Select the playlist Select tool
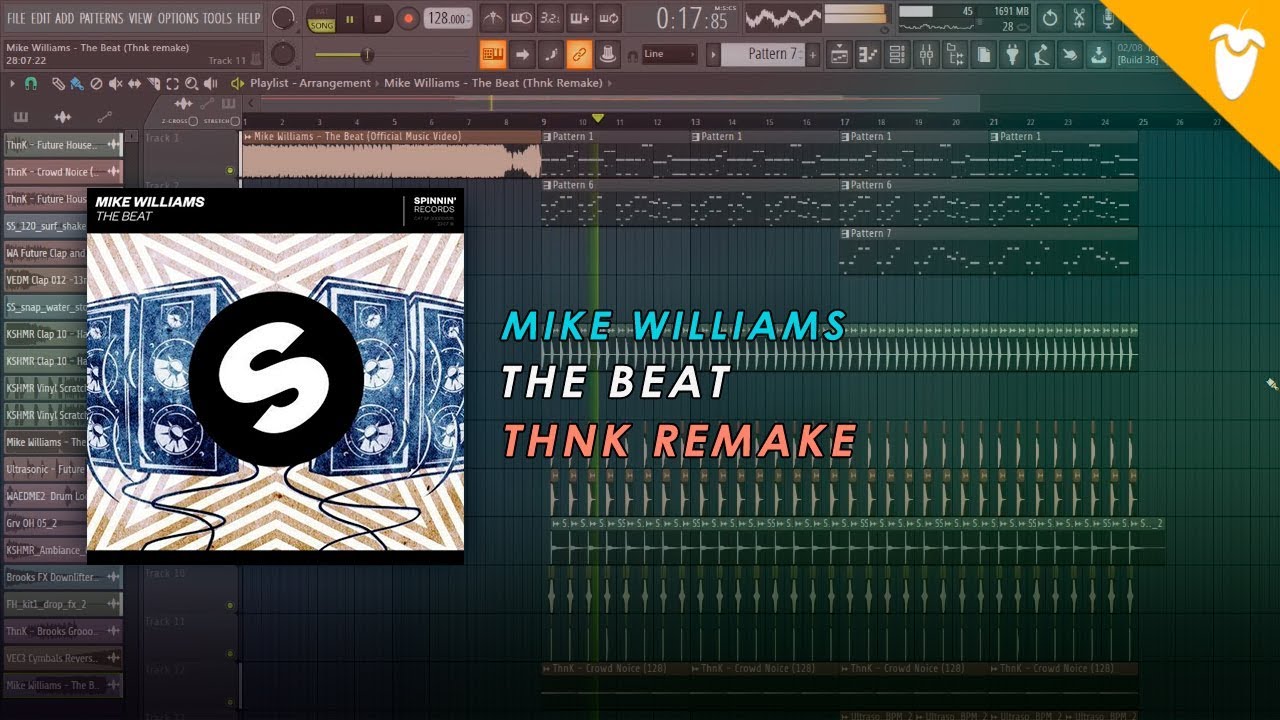 pyautogui.click(x=173, y=84)
